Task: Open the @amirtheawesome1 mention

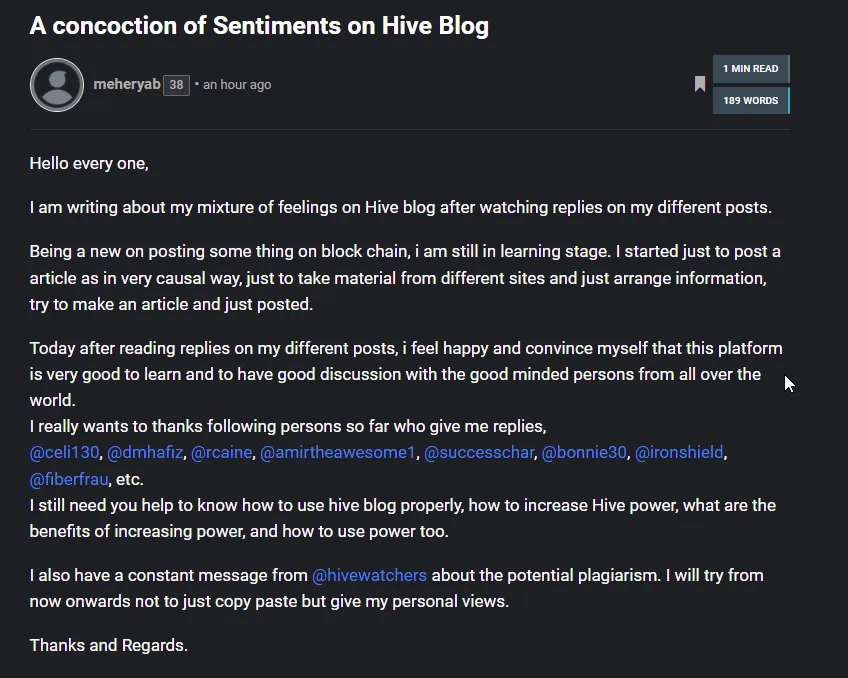Action: [x=337, y=453]
